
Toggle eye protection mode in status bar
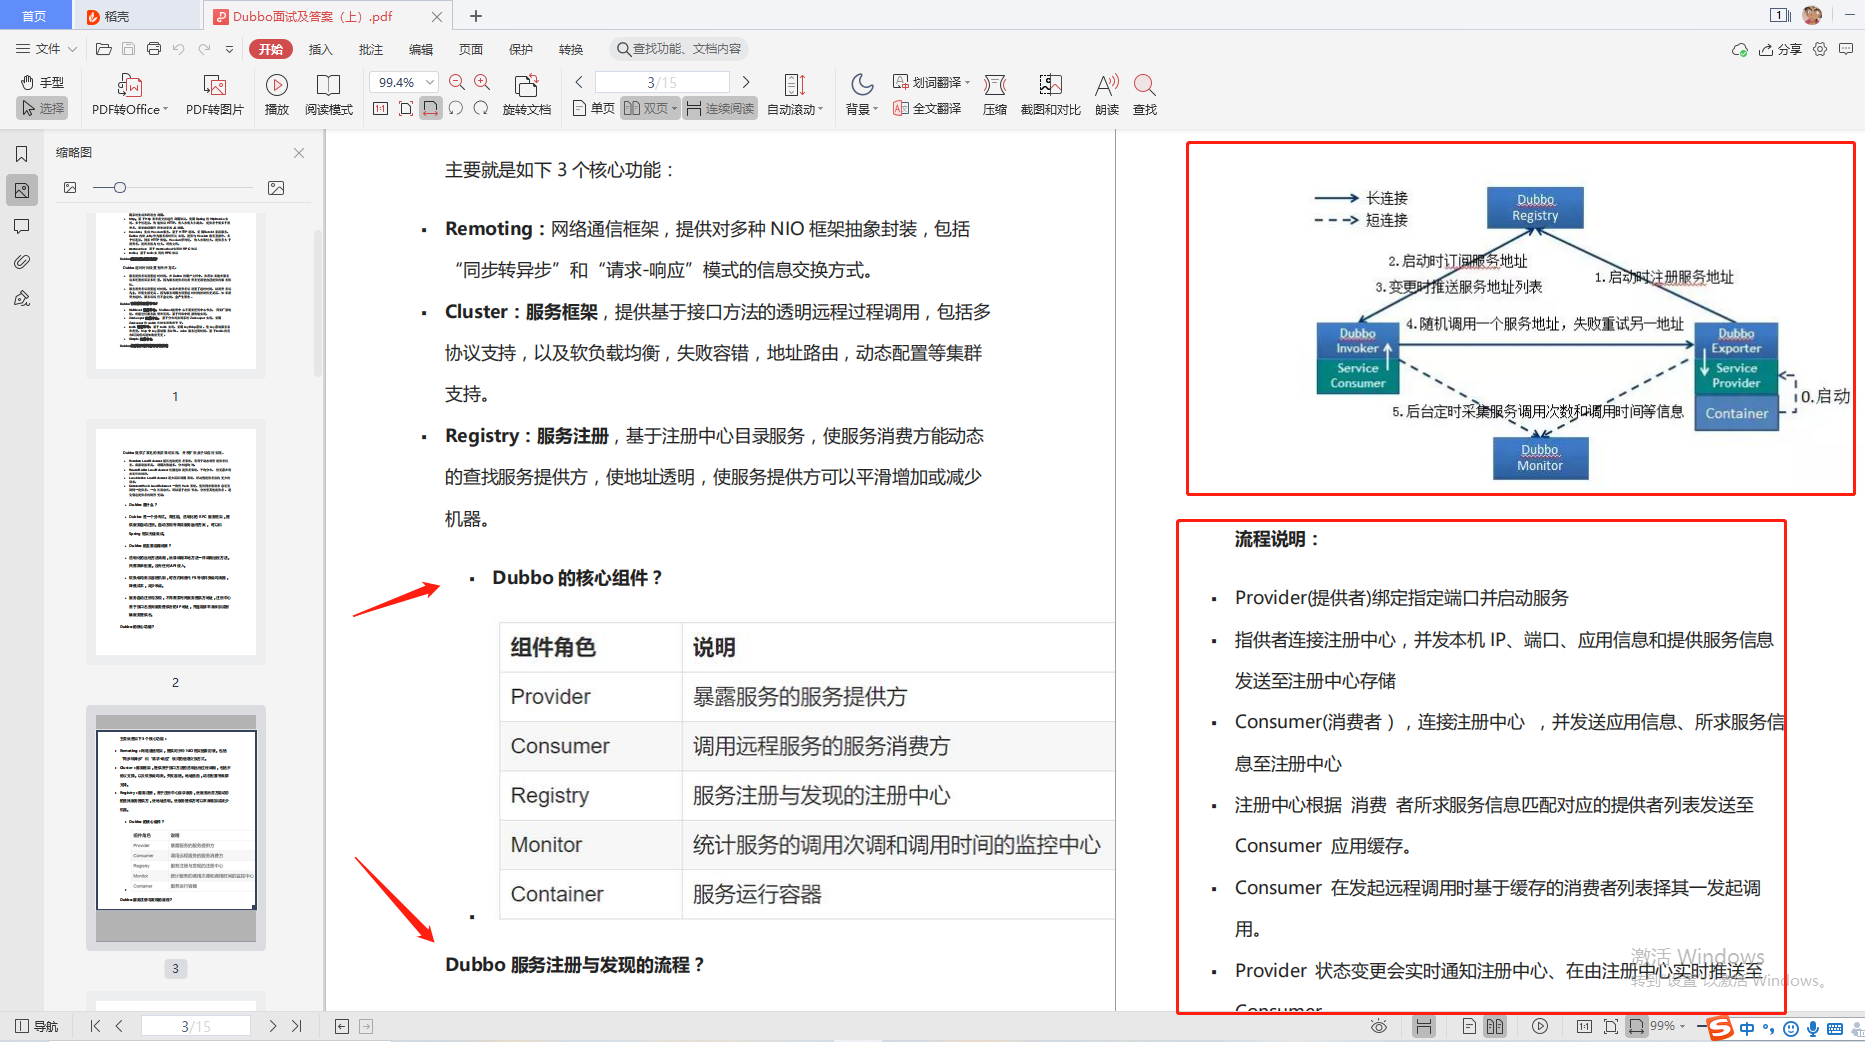tap(1378, 1026)
